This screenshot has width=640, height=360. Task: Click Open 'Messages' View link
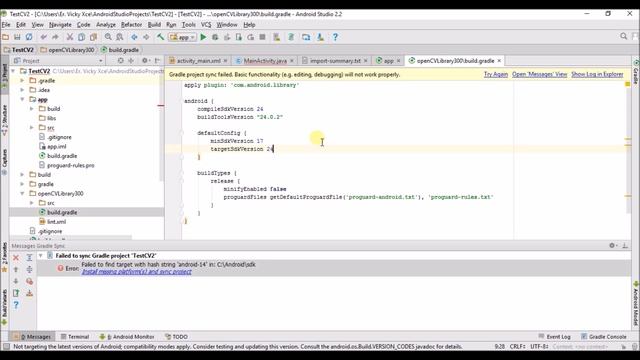540,74
